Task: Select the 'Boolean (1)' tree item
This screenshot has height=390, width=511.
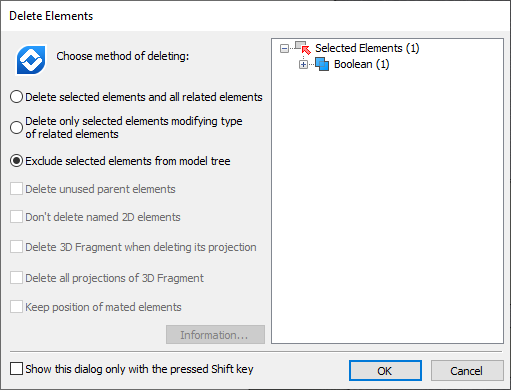Action: click(362, 64)
